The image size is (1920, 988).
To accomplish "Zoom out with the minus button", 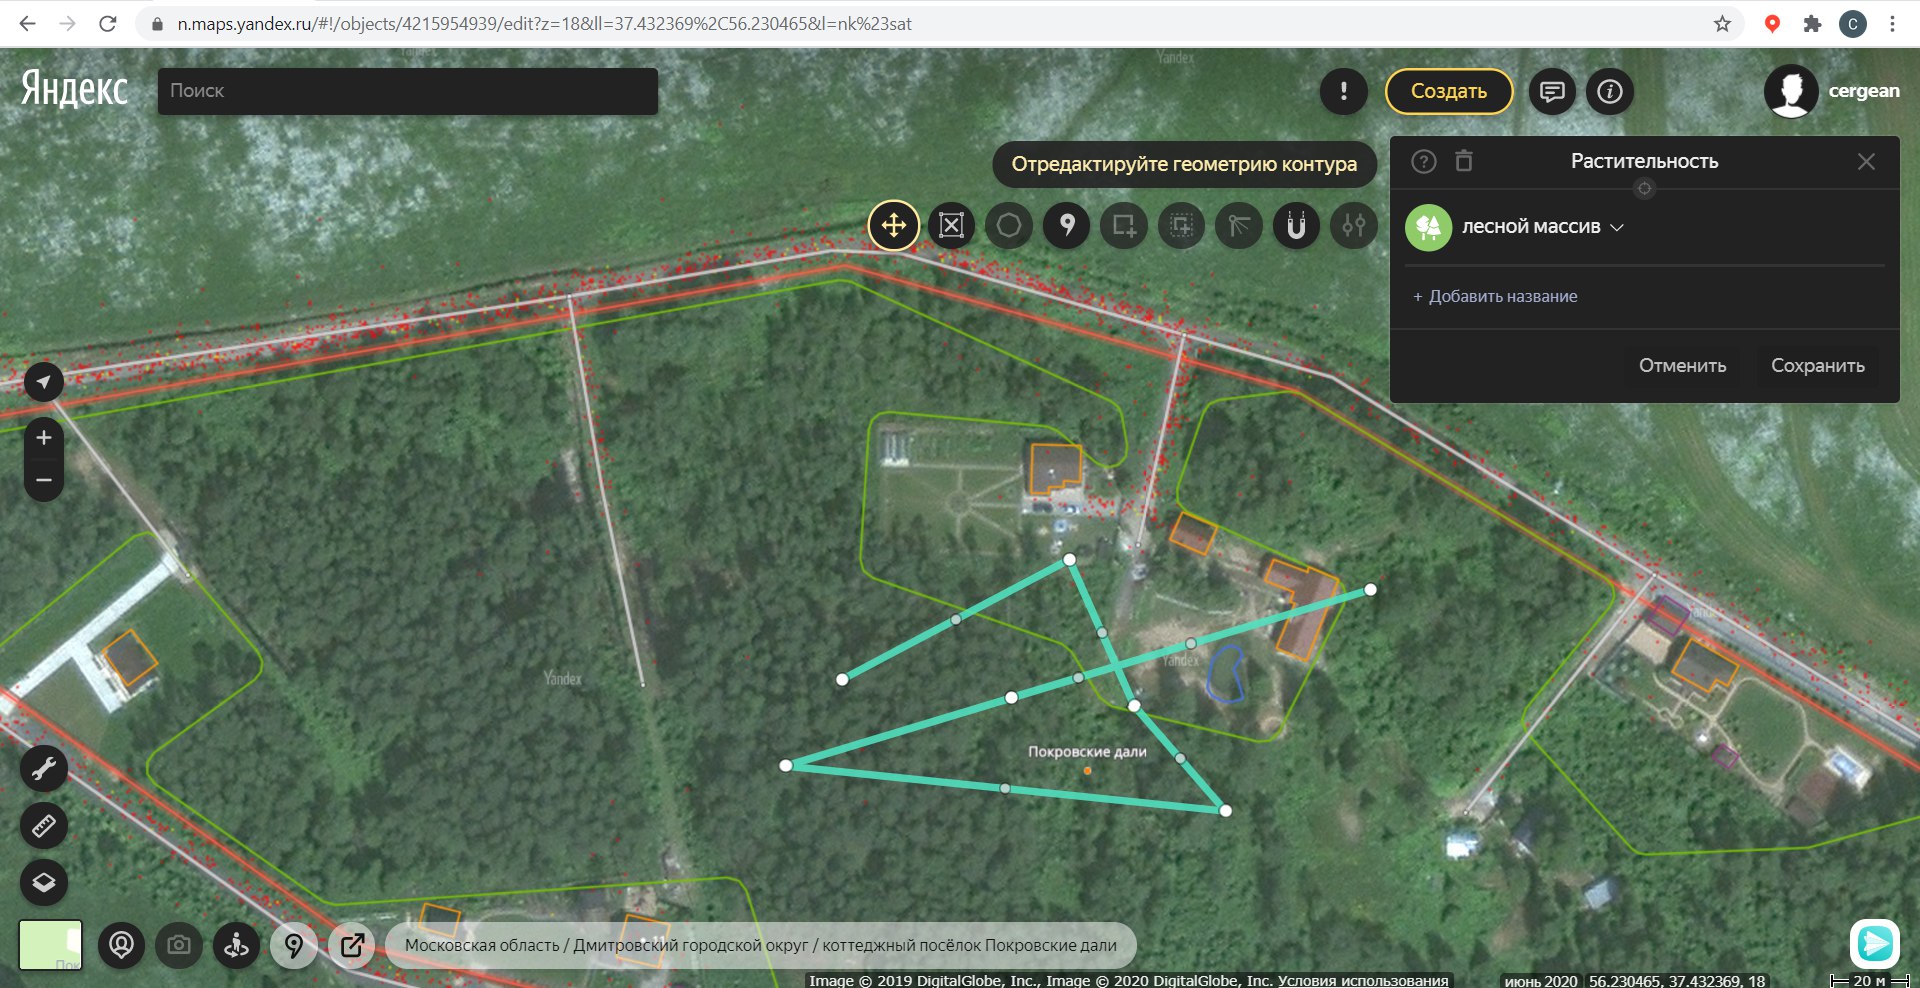I will click(x=44, y=480).
